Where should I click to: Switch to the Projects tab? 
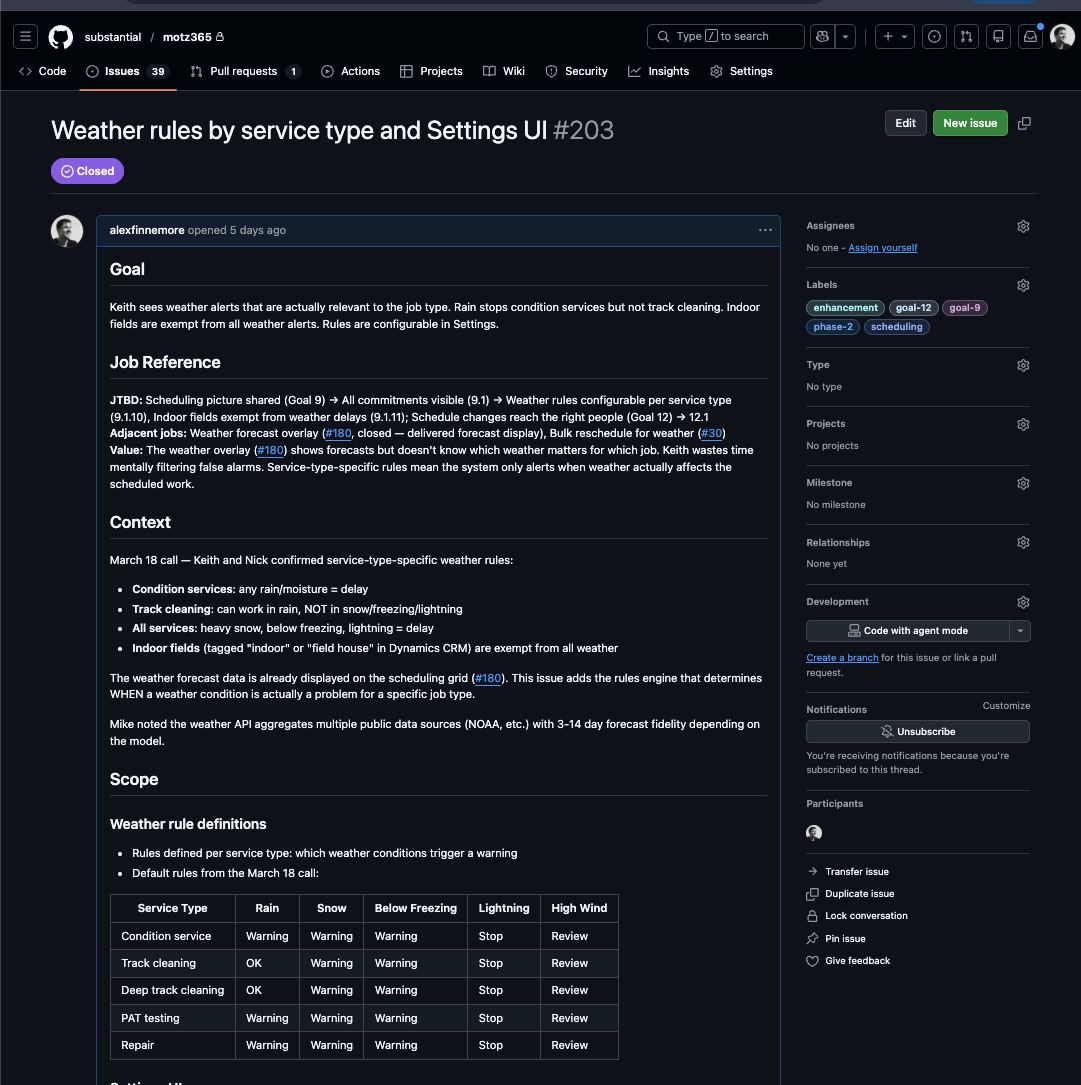tap(431, 71)
